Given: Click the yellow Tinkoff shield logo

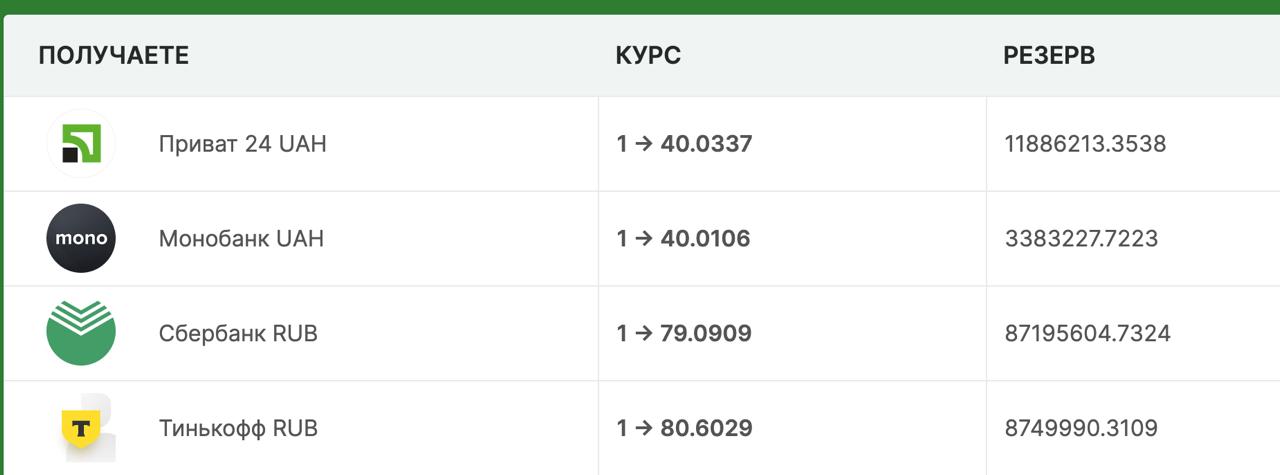Looking at the screenshot, I should [81, 428].
